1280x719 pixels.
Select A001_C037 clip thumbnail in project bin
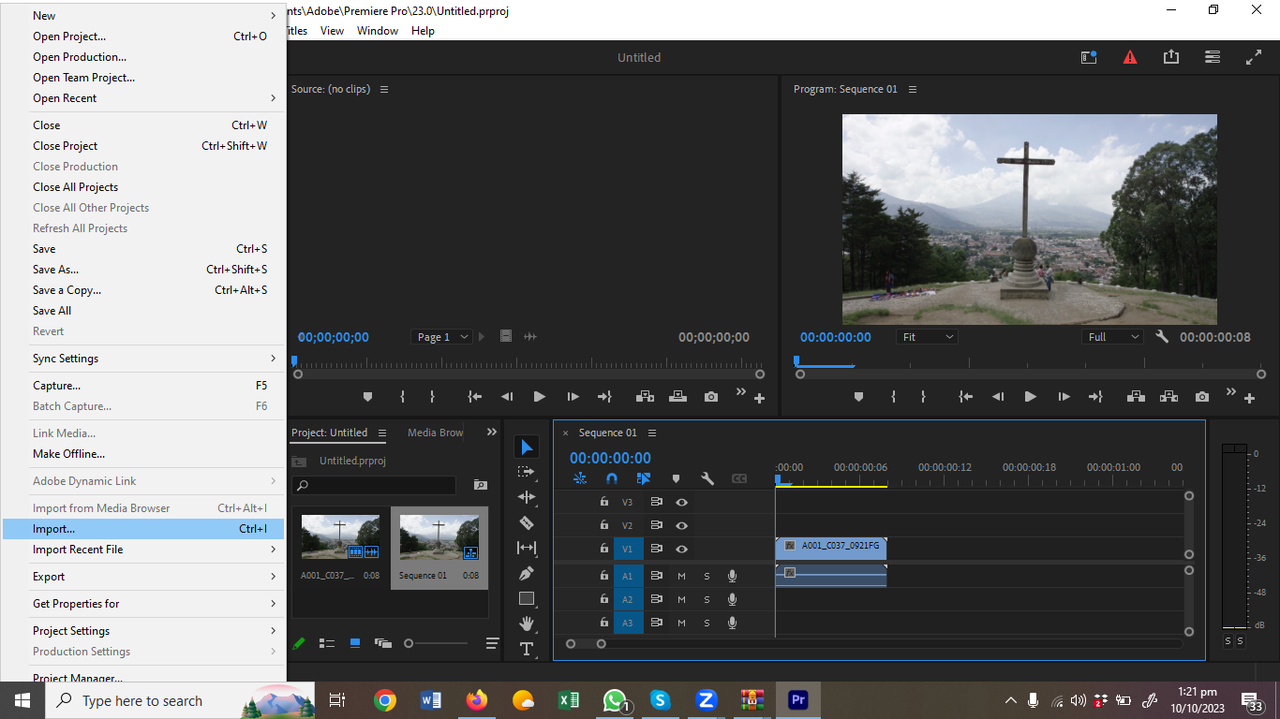[x=340, y=537]
